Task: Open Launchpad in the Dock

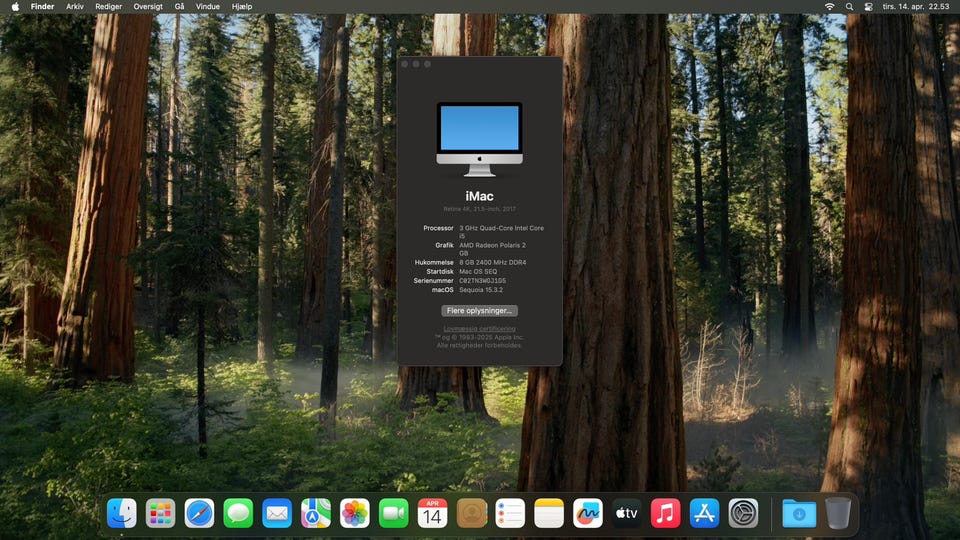Action: click(x=160, y=513)
